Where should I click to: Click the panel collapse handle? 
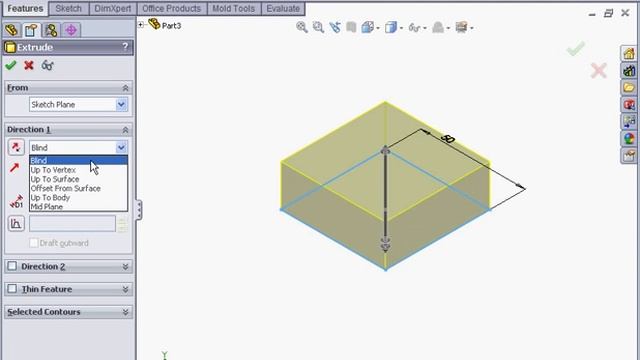139,210
